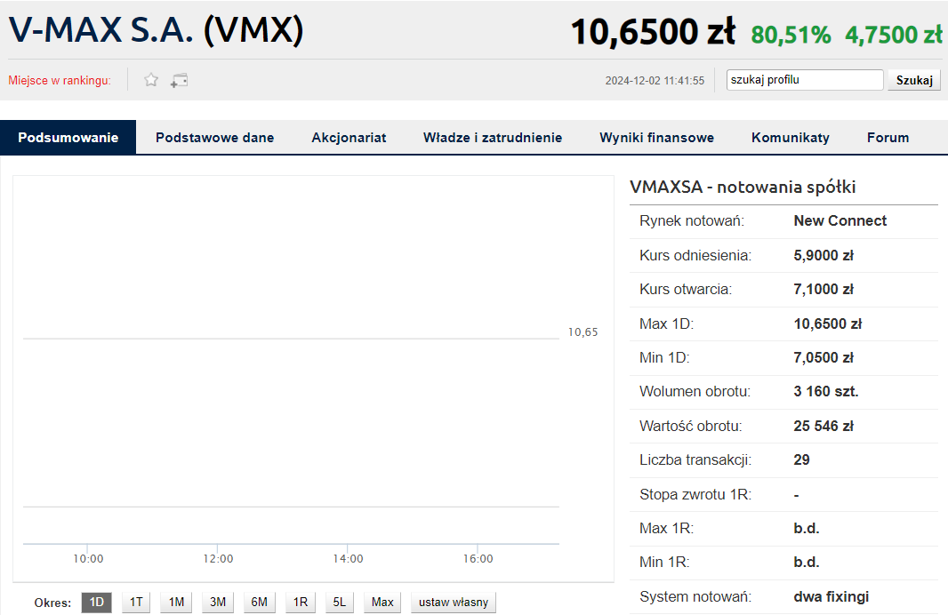Switch to Podstawowe dane tab
This screenshot has width=948, height=615.
[215, 137]
